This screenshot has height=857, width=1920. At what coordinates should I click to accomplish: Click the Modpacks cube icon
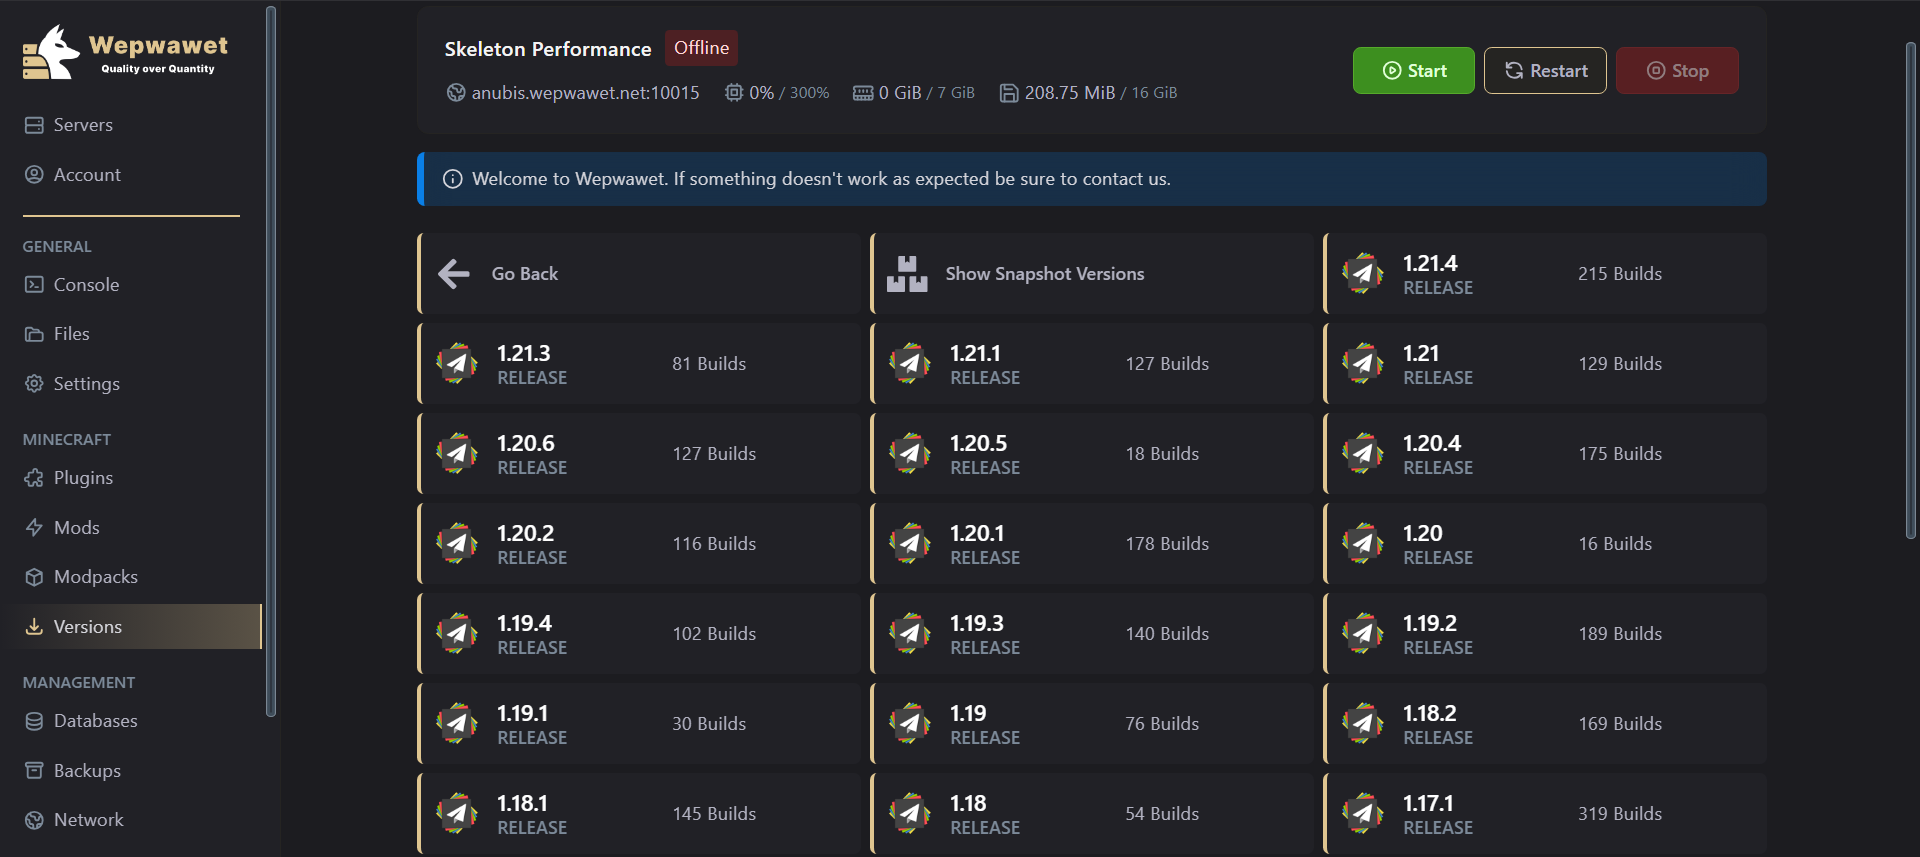[x=34, y=577]
